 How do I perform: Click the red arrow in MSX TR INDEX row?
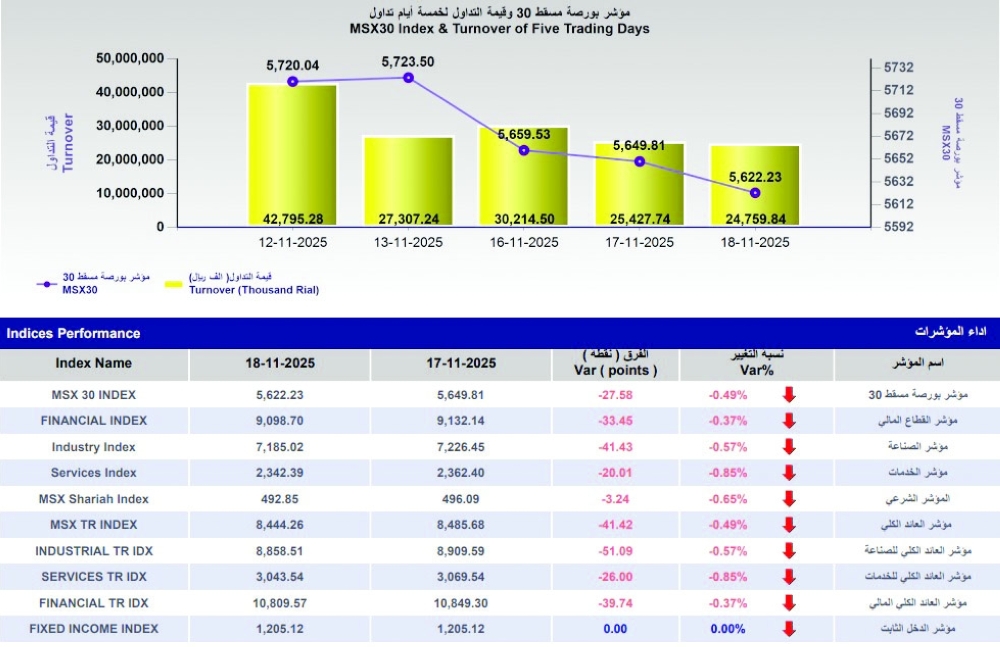789,525
